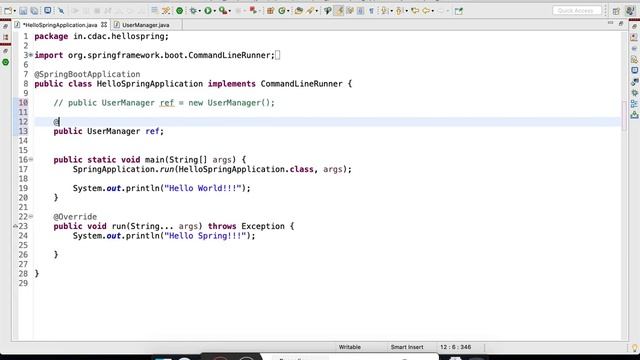Click the commented UserManager line 10

(x=164, y=103)
